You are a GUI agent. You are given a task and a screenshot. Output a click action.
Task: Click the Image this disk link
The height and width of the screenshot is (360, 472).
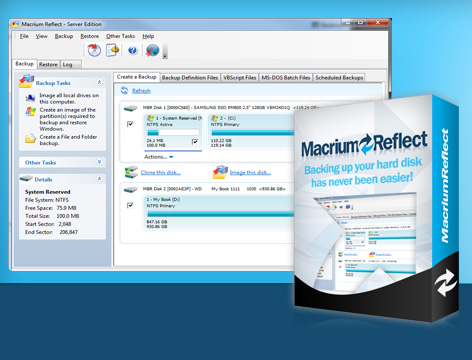250,172
